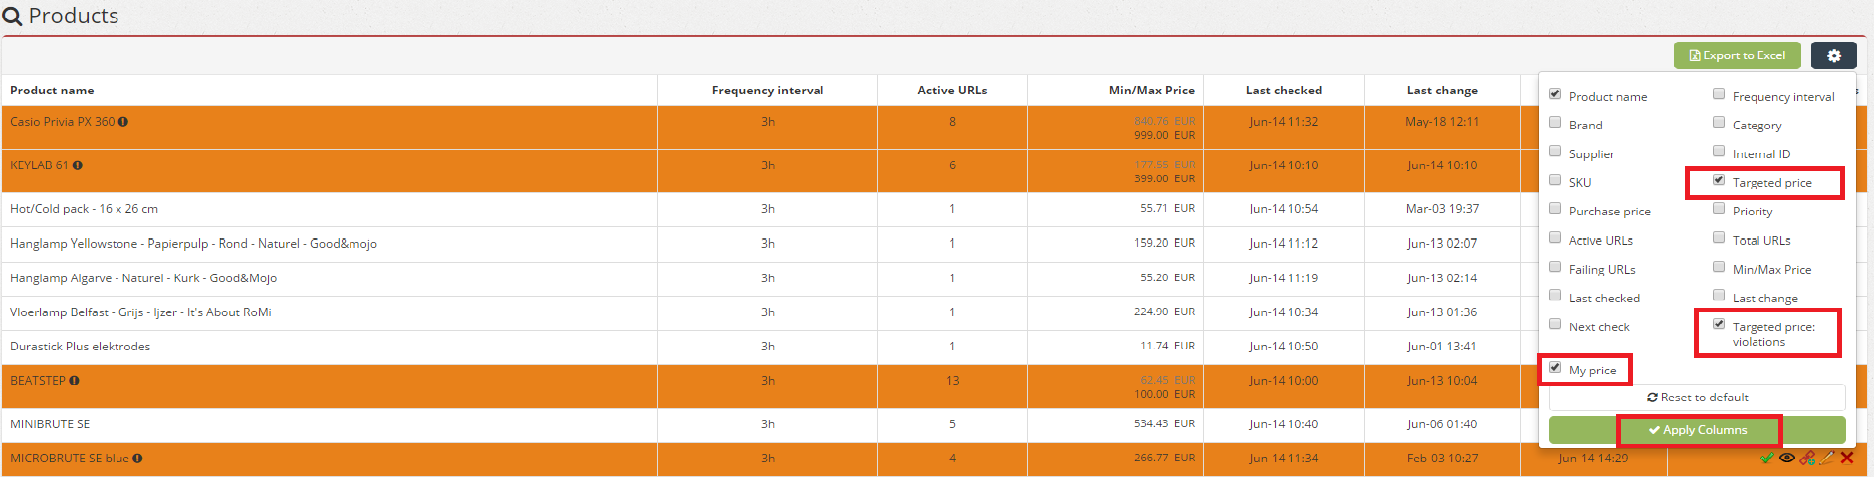
Task: Sort by Product name column header
Action: click(52, 90)
